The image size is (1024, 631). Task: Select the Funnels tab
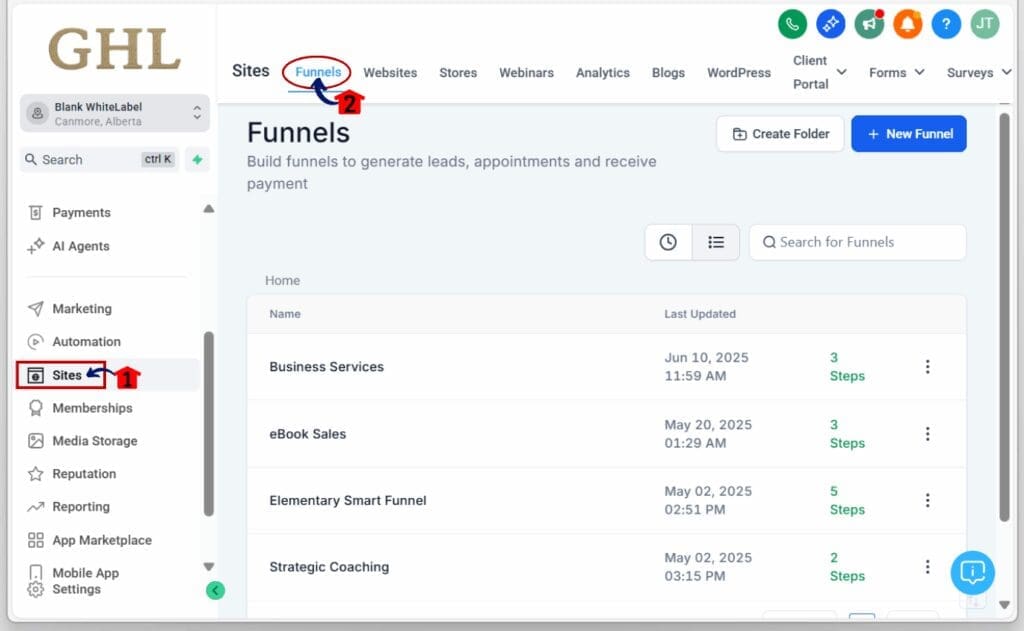tap(318, 72)
